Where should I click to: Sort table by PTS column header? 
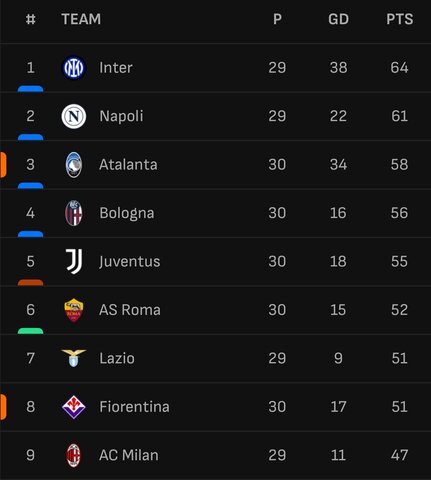pyautogui.click(x=399, y=19)
